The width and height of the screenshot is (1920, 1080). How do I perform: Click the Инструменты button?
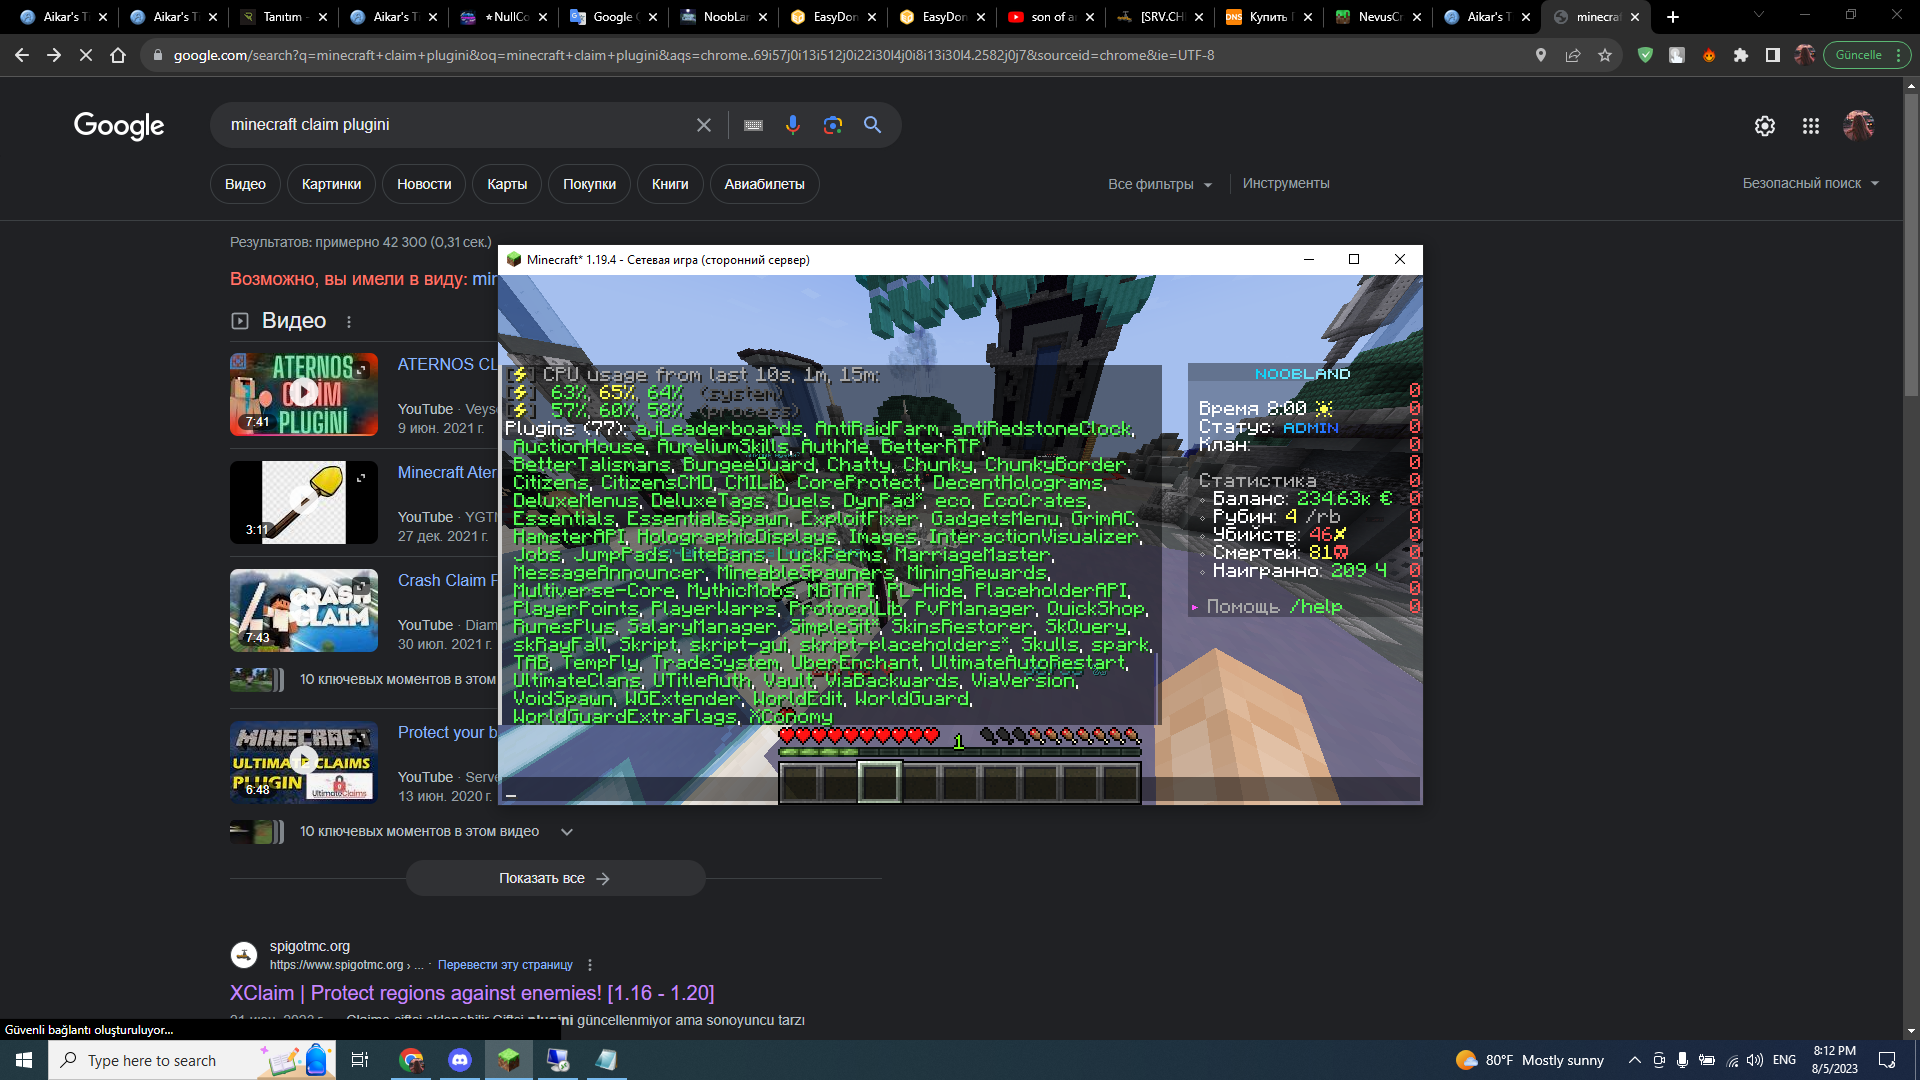point(1286,184)
